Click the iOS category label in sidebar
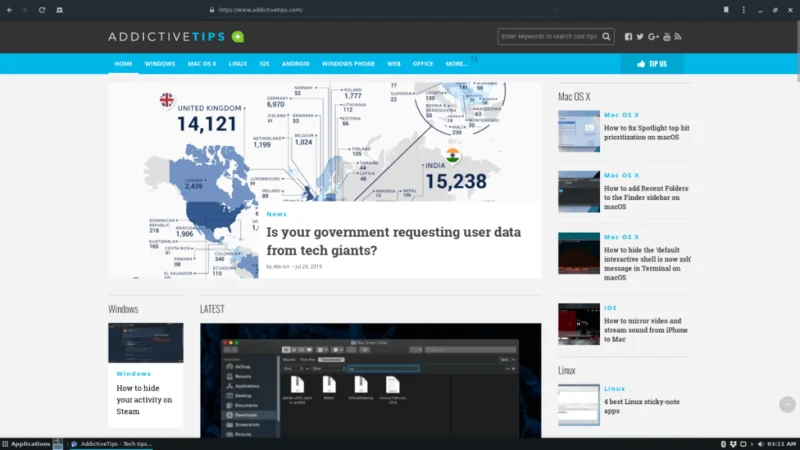800x450 pixels. click(x=610, y=308)
